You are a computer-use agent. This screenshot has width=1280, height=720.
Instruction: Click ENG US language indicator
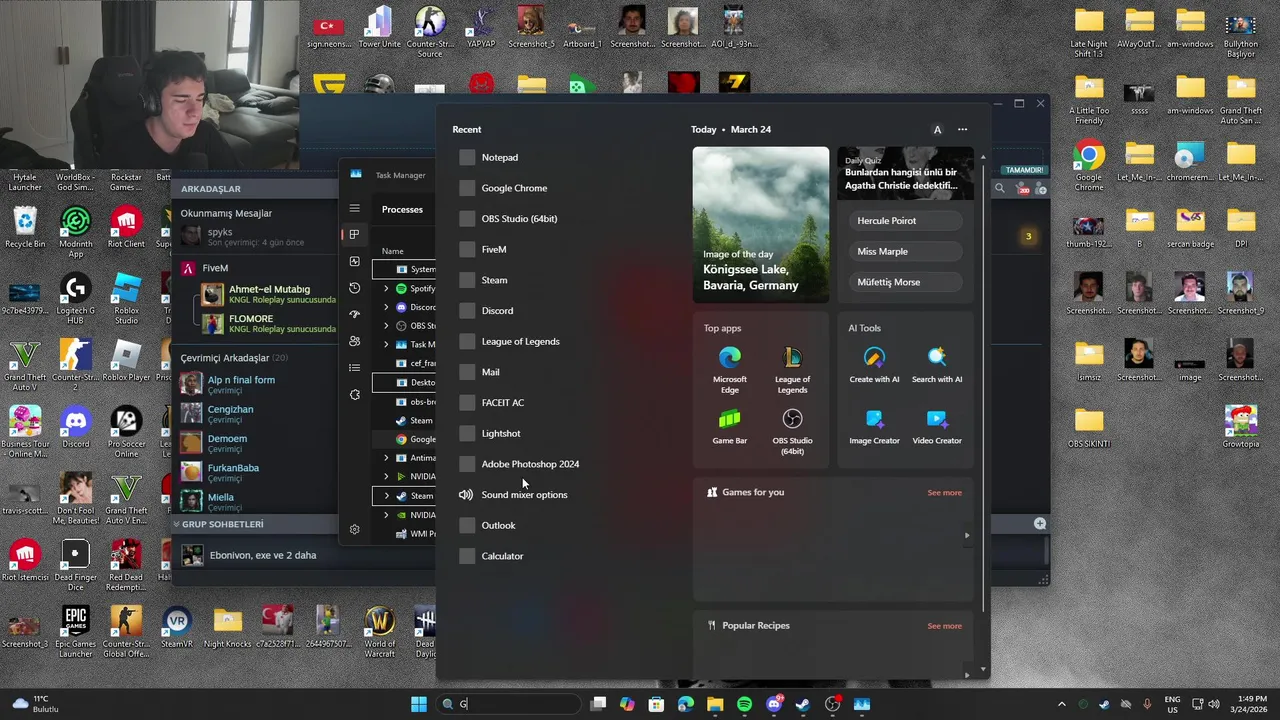tap(1173, 704)
